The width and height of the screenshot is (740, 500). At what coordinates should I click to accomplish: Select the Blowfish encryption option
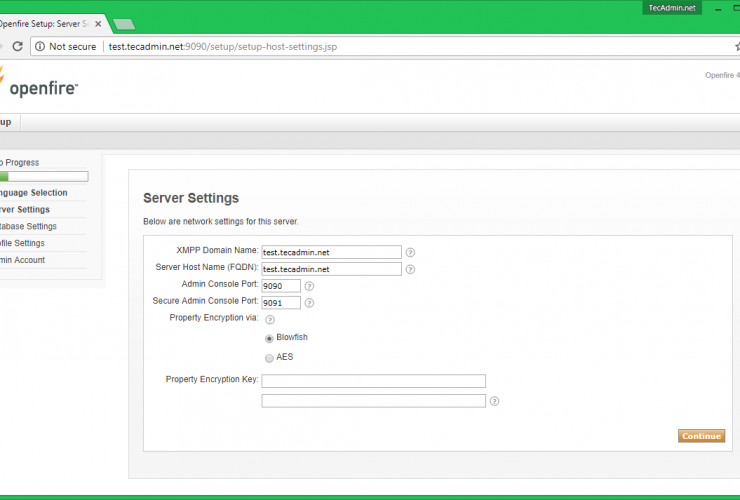tap(269, 338)
